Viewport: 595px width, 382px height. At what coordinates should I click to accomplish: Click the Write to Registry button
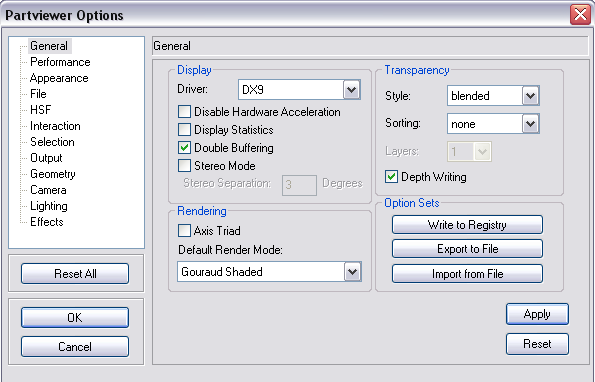tap(467, 225)
